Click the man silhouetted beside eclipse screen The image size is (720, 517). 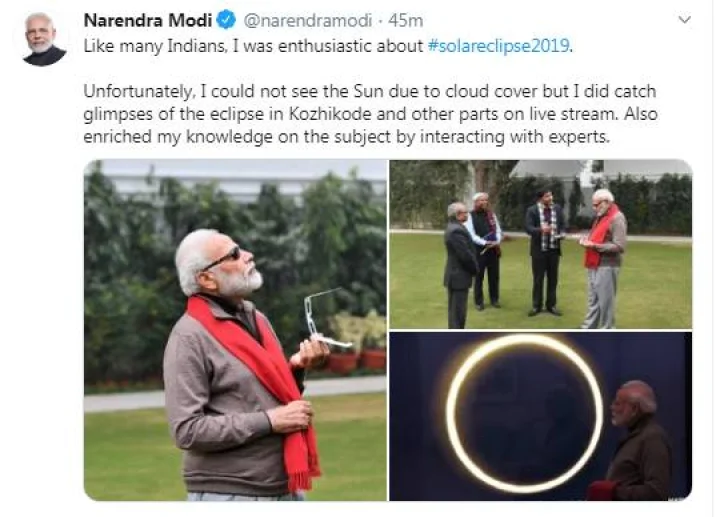pyautogui.click(x=640, y=440)
